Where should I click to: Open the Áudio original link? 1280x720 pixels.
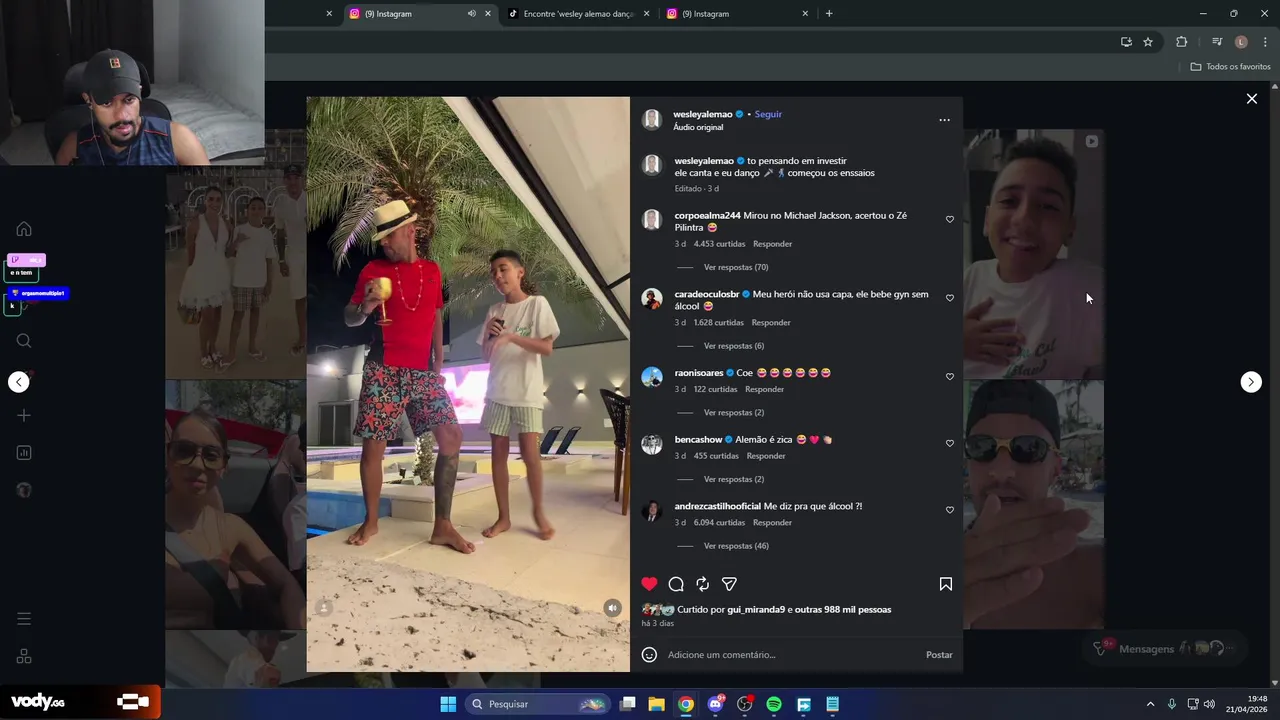coord(698,128)
